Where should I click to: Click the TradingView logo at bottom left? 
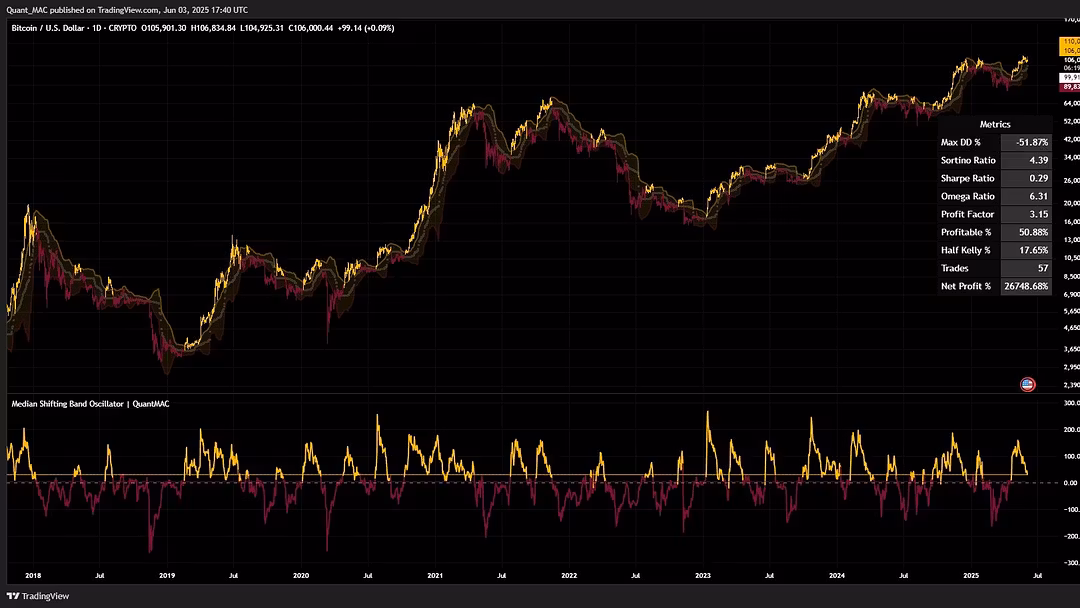[38, 596]
